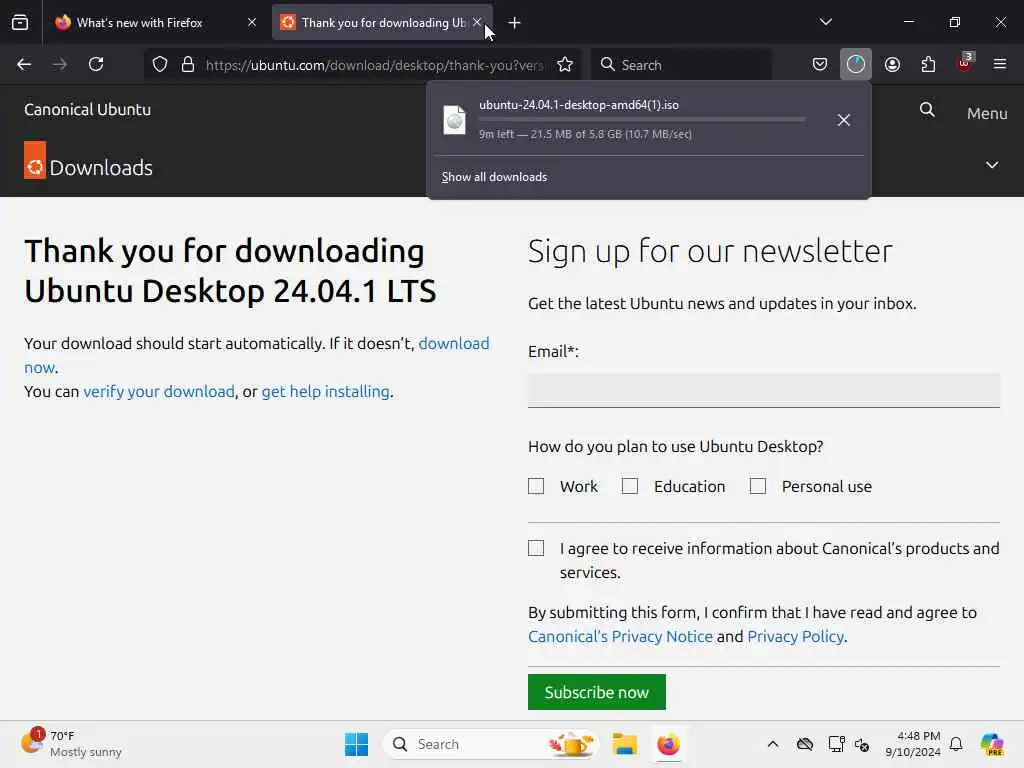Click the Downloads heading

point(101,168)
